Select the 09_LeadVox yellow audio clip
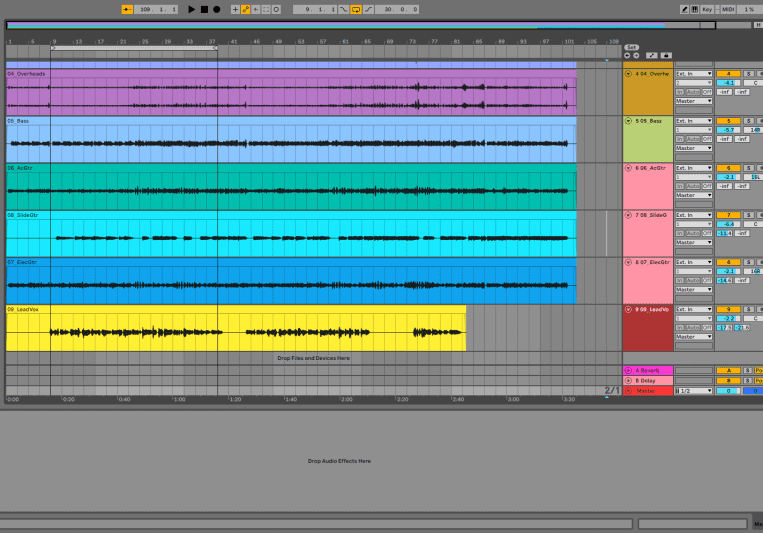Screen dimensions: 763x533 coord(236,328)
